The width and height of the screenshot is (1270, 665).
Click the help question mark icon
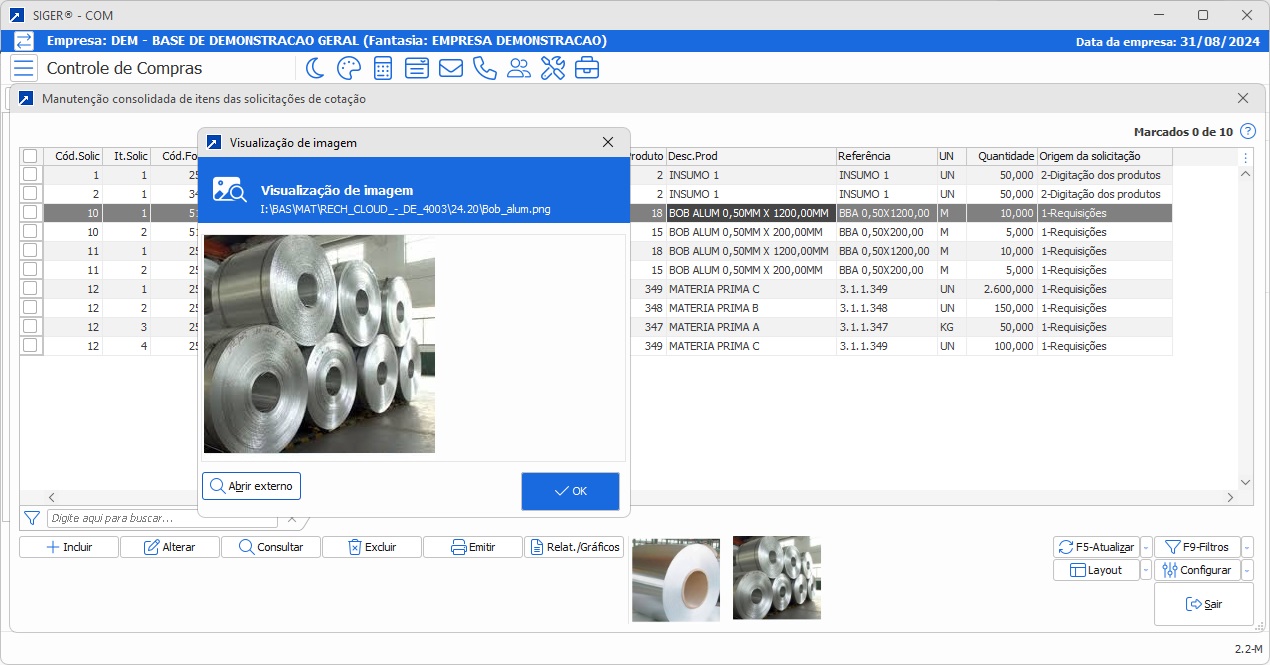(x=1247, y=132)
